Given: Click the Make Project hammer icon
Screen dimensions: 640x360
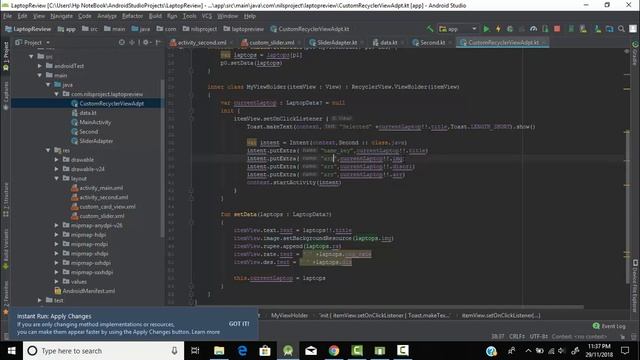Looking at the screenshot, I should click(x=430, y=29).
